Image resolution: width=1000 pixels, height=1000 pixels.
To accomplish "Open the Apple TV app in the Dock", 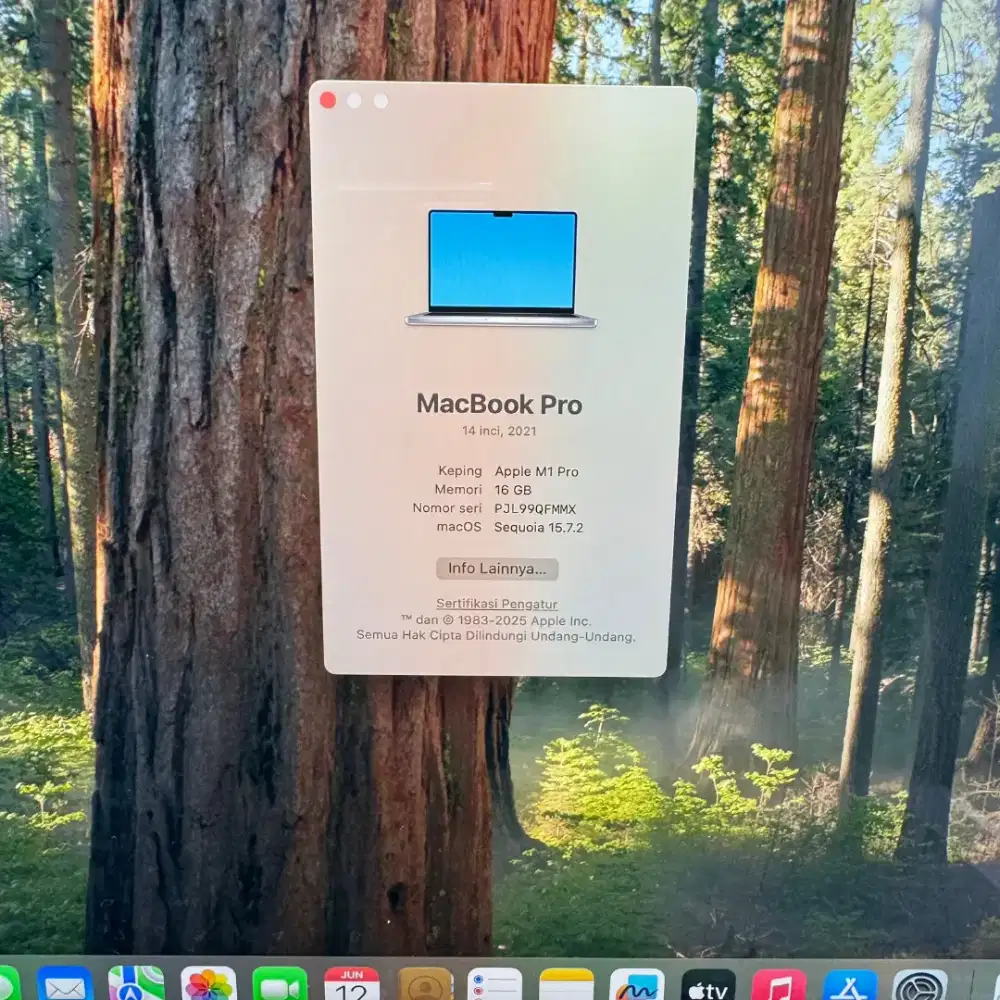I will point(709,983).
